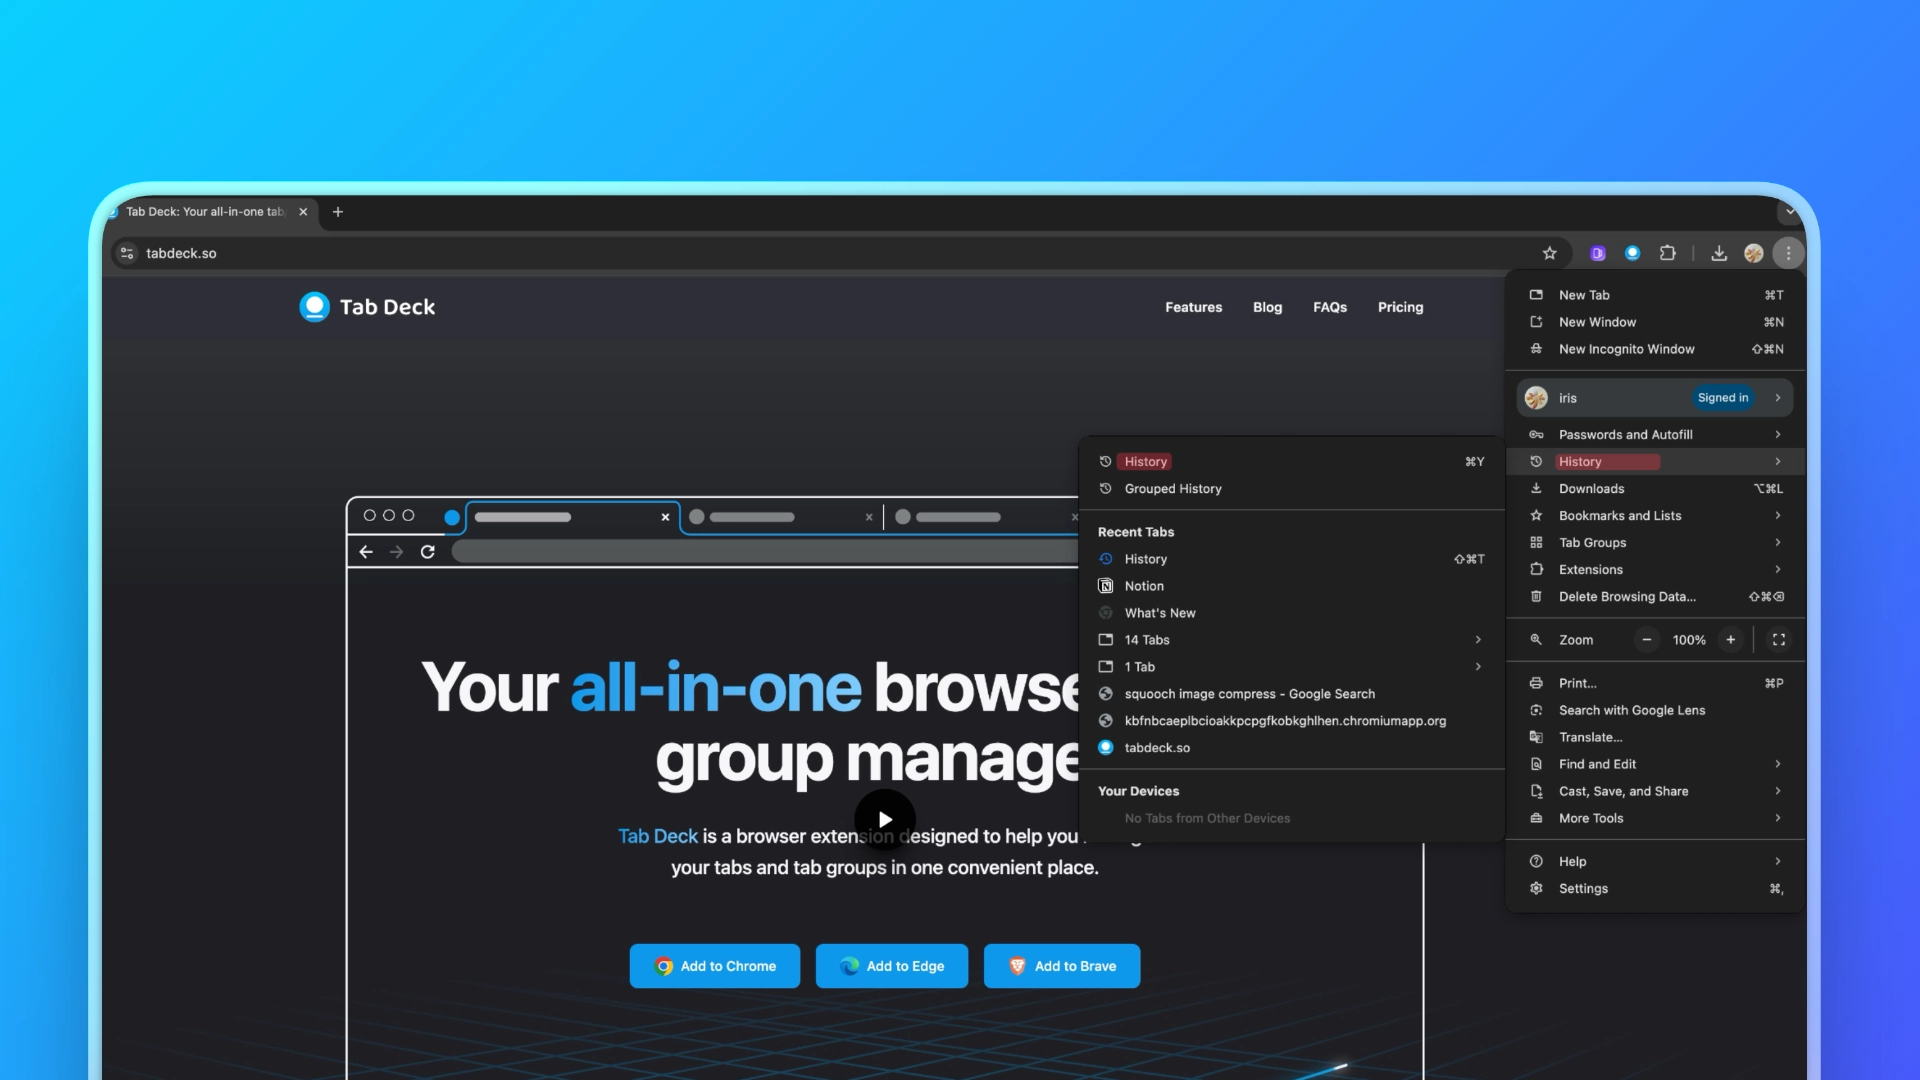
Task: Click the bookmark star icon in address bar
Action: click(x=1549, y=253)
